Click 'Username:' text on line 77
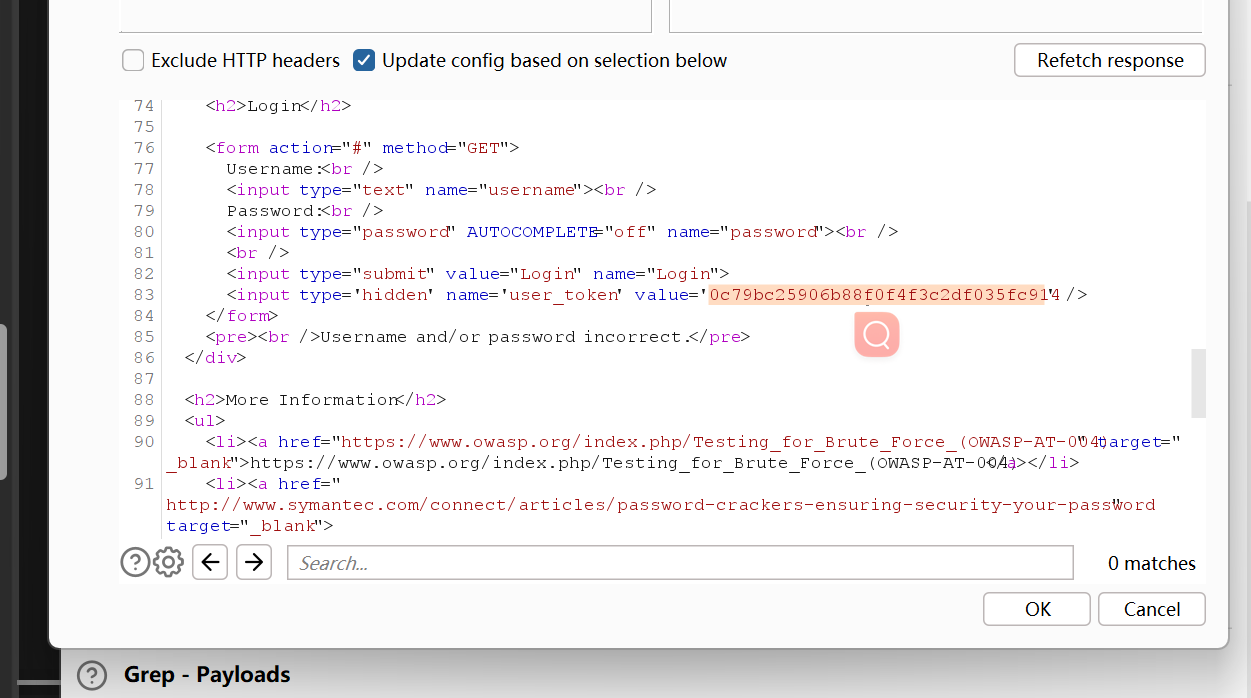1251x698 pixels. click(273, 169)
